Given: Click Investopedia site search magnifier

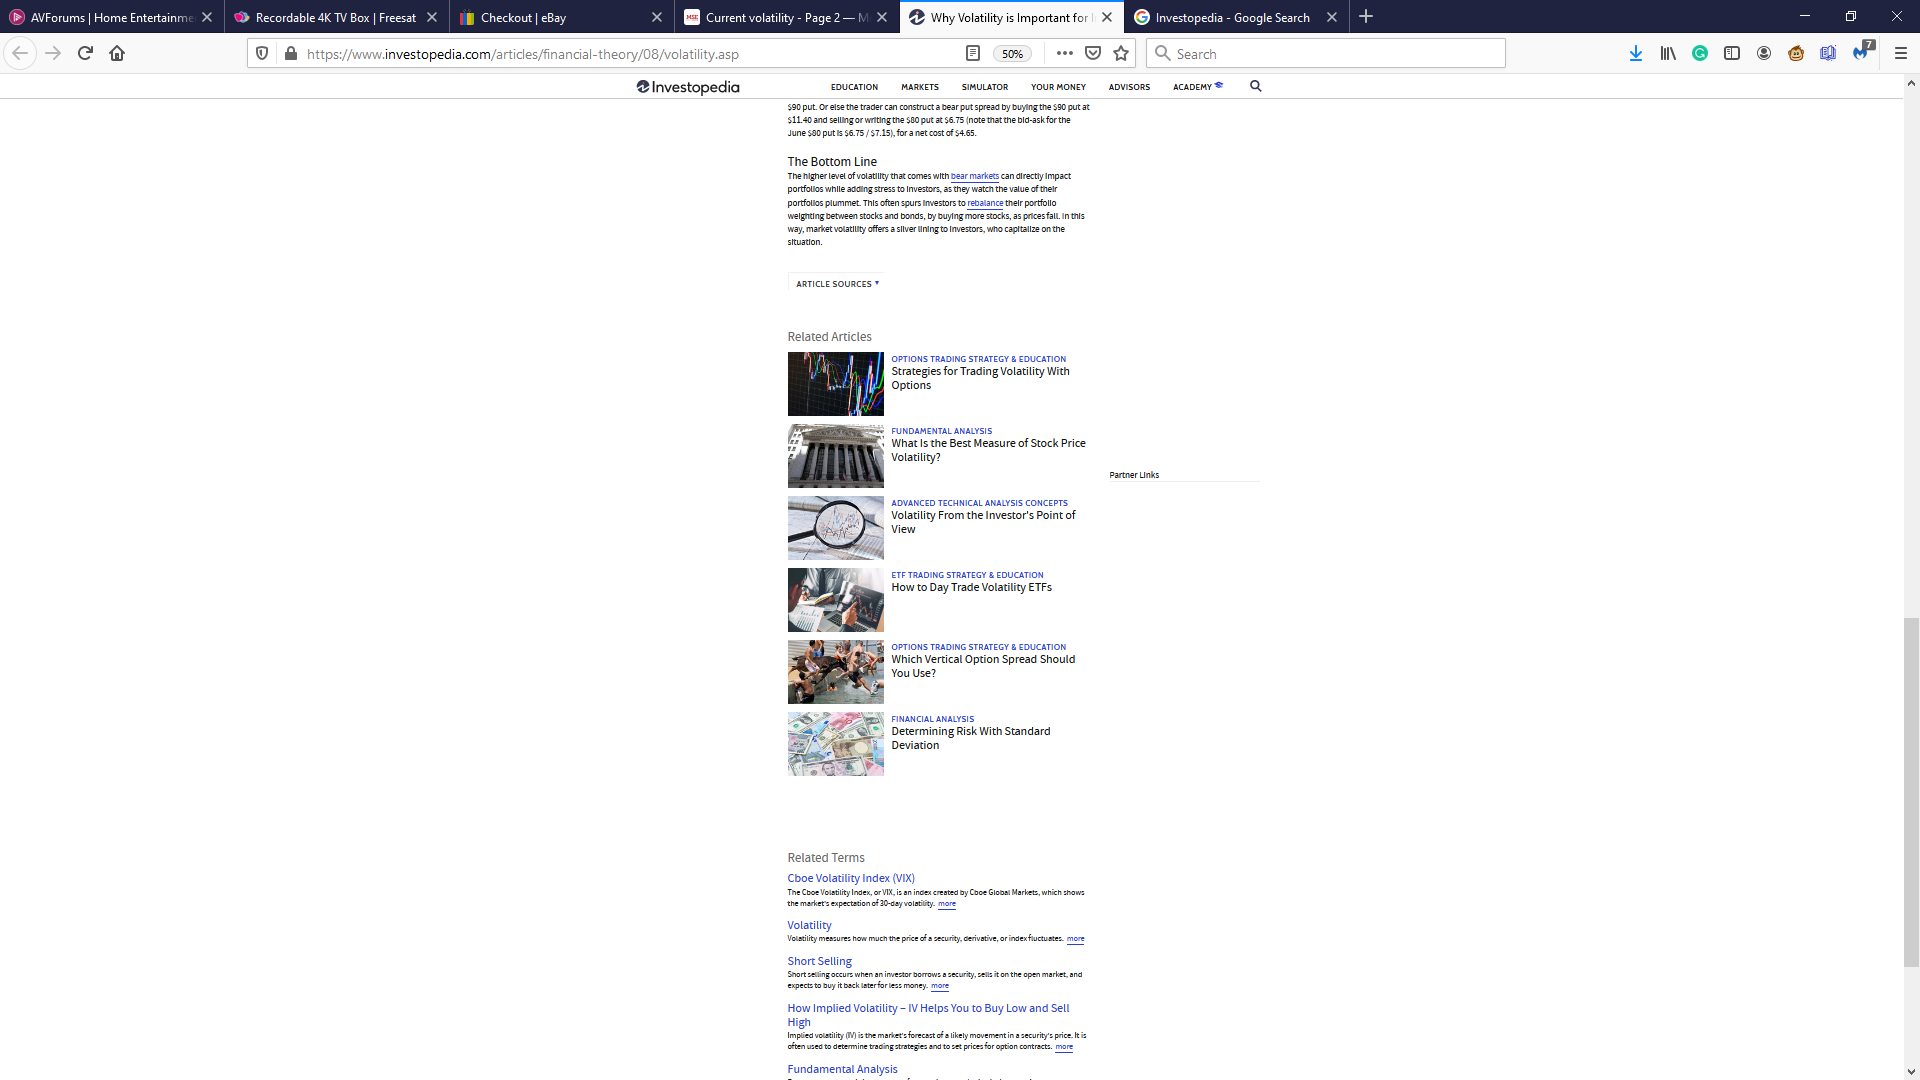Looking at the screenshot, I should (x=1256, y=86).
